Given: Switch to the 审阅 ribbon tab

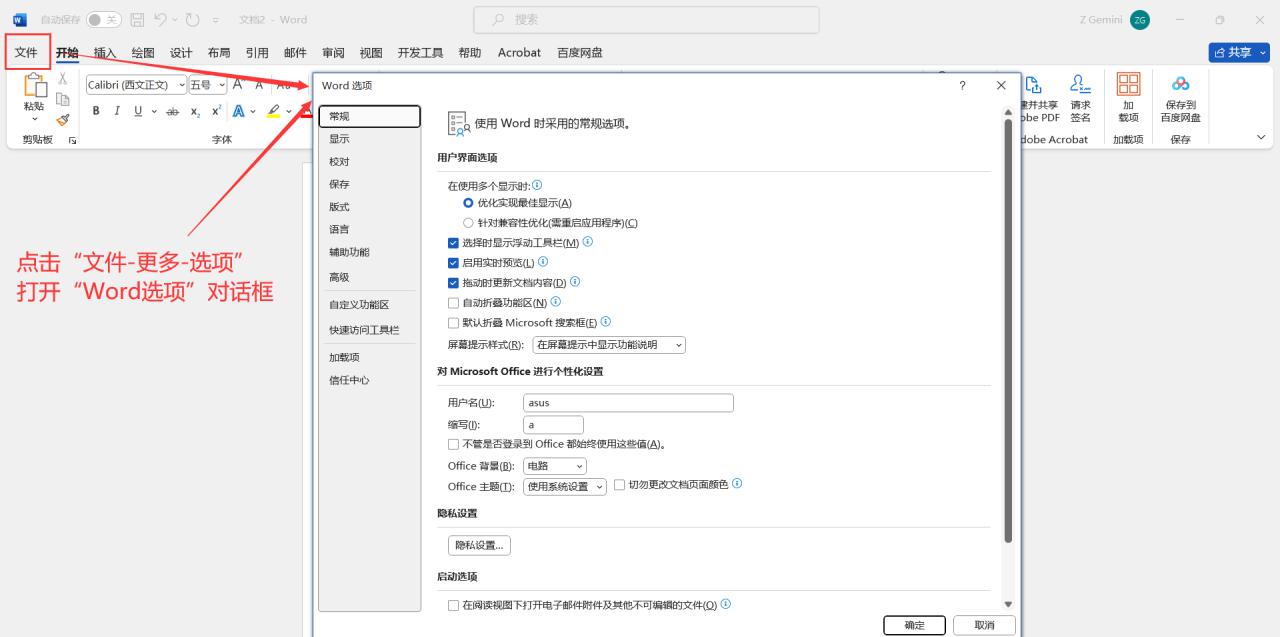Looking at the screenshot, I should (x=333, y=53).
